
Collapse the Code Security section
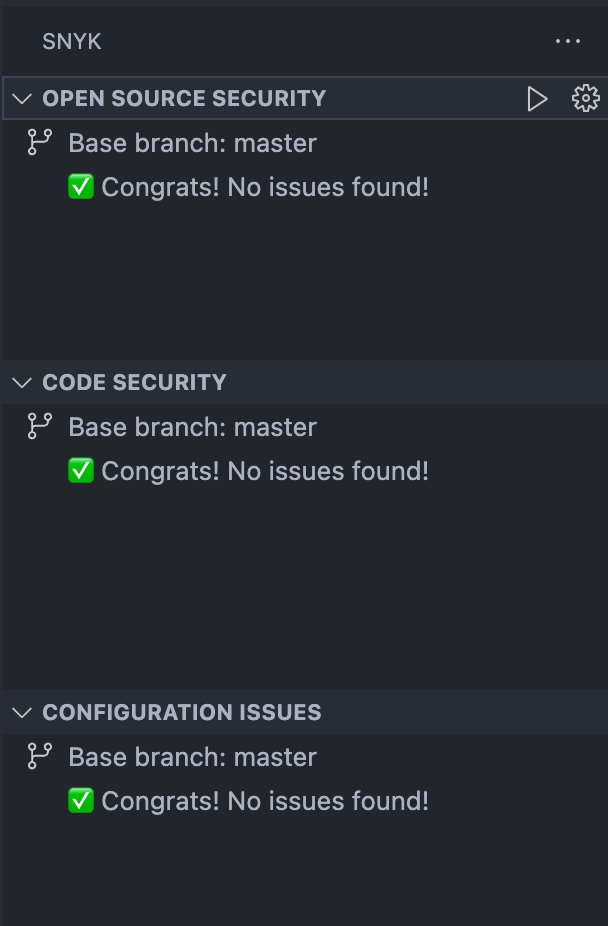[x=21, y=382]
